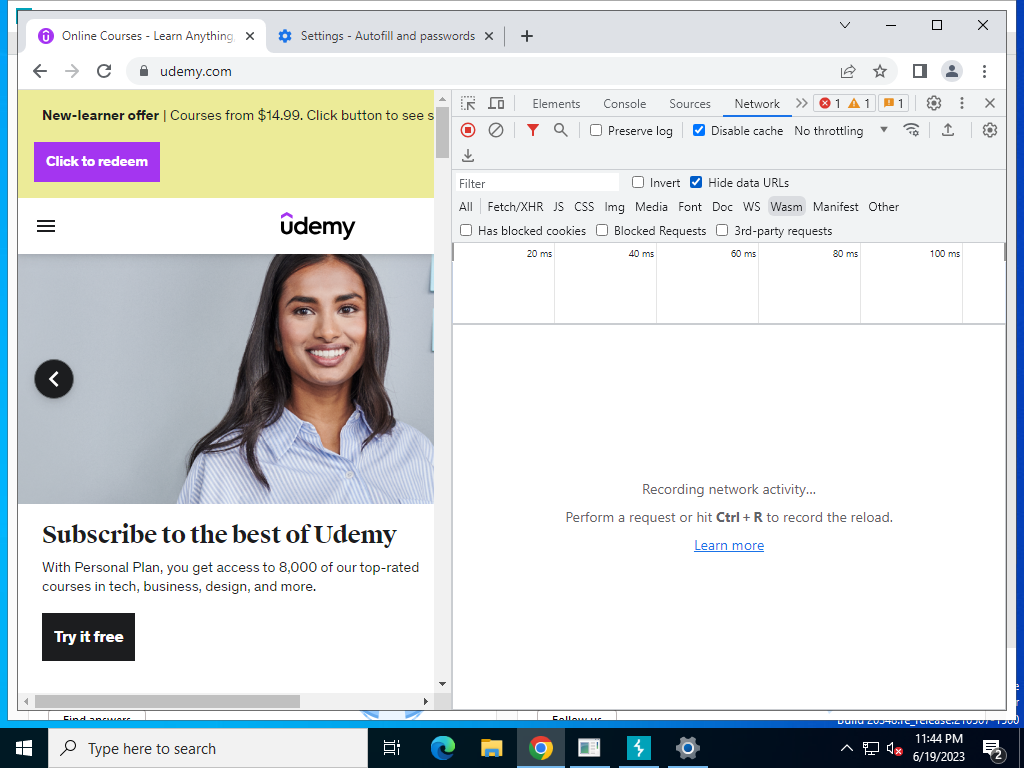Image resolution: width=1024 pixels, height=768 pixels.
Task: Close the DevTools panel
Action: tap(990, 103)
